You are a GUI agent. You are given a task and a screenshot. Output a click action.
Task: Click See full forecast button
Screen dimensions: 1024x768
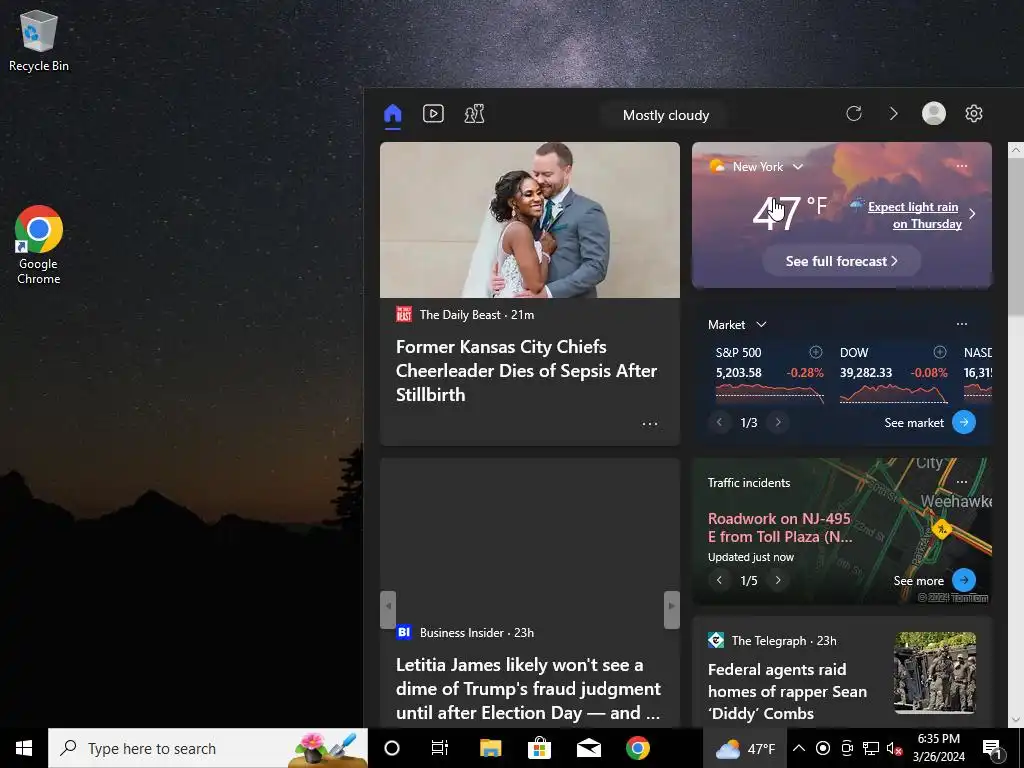pos(841,261)
